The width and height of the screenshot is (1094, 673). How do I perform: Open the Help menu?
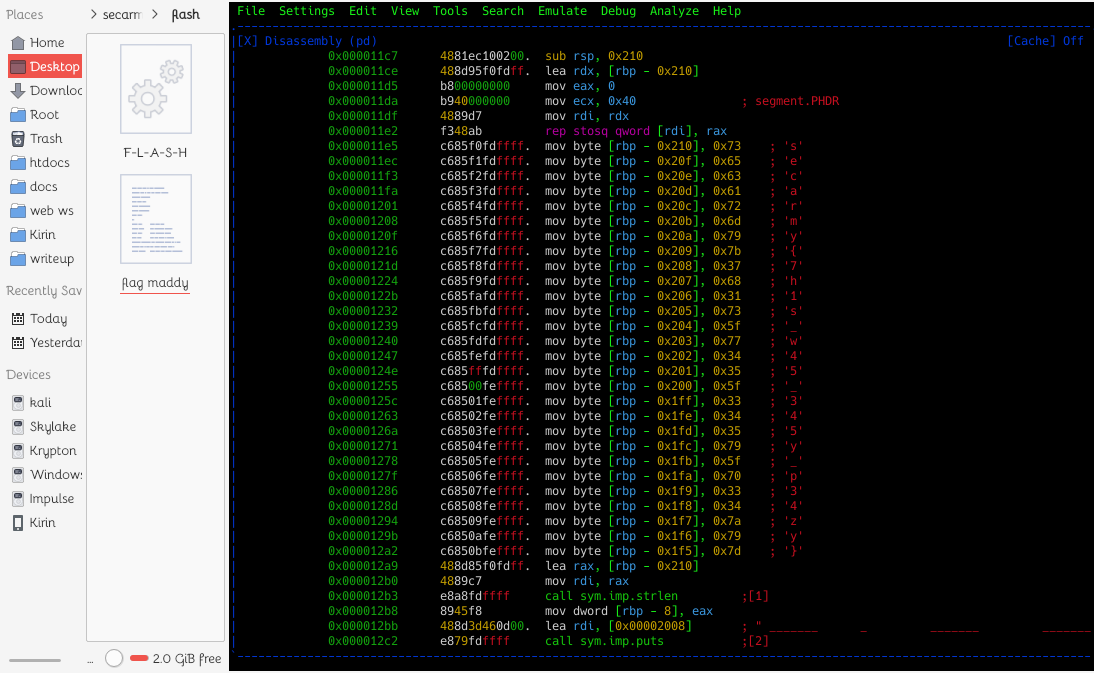pyautogui.click(x=726, y=11)
